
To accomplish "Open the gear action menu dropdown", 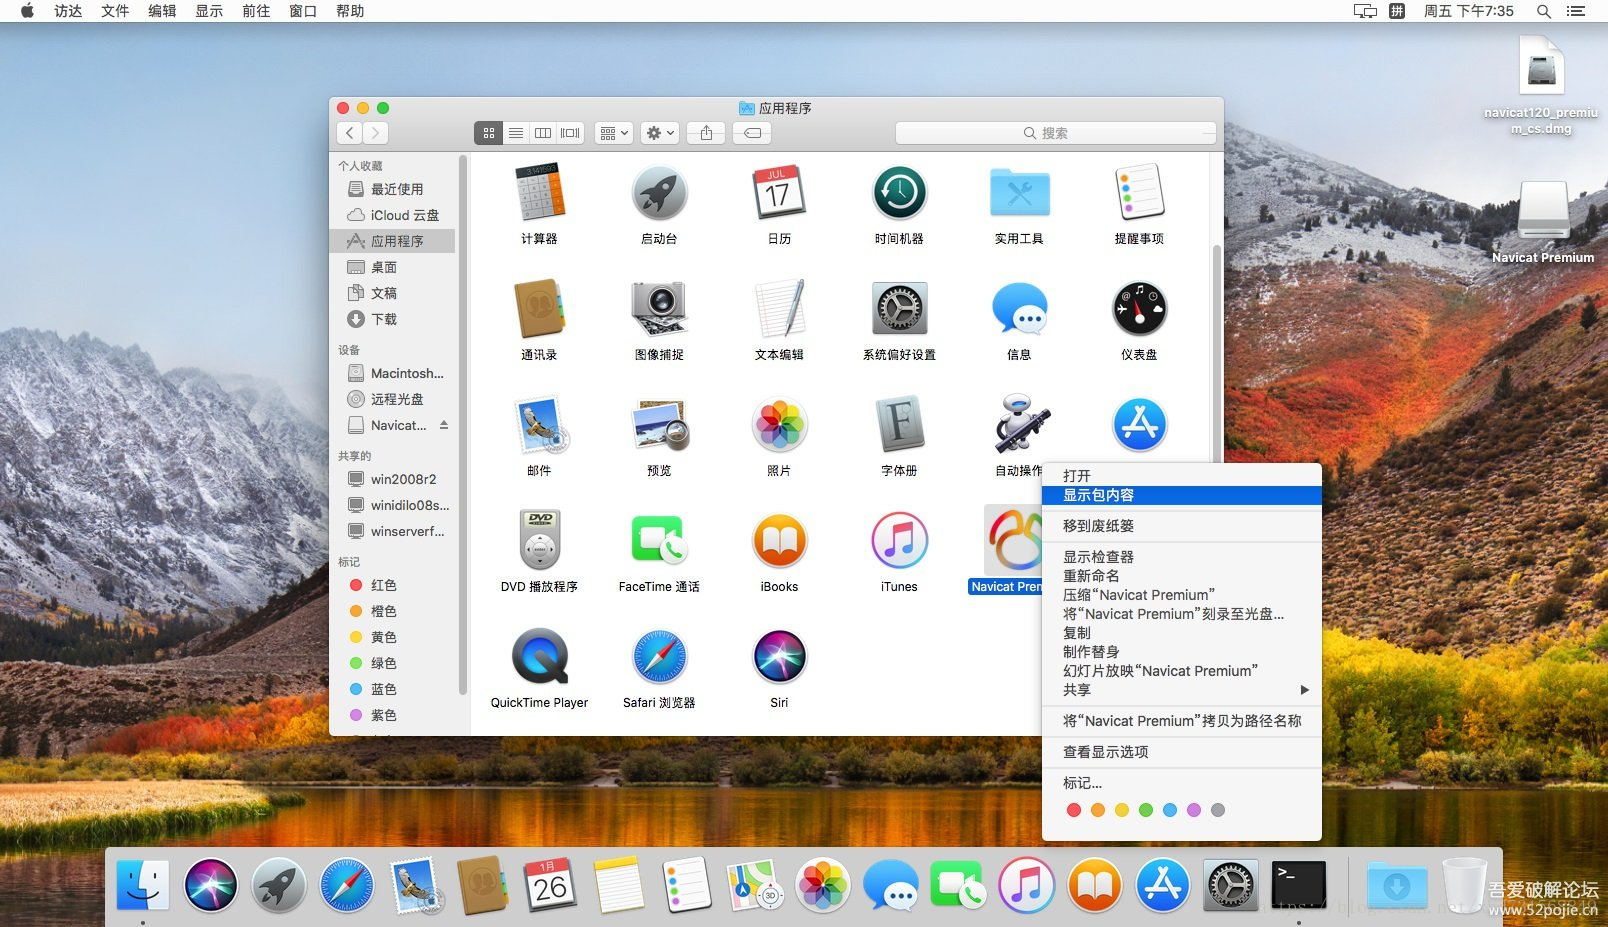I will pos(660,133).
